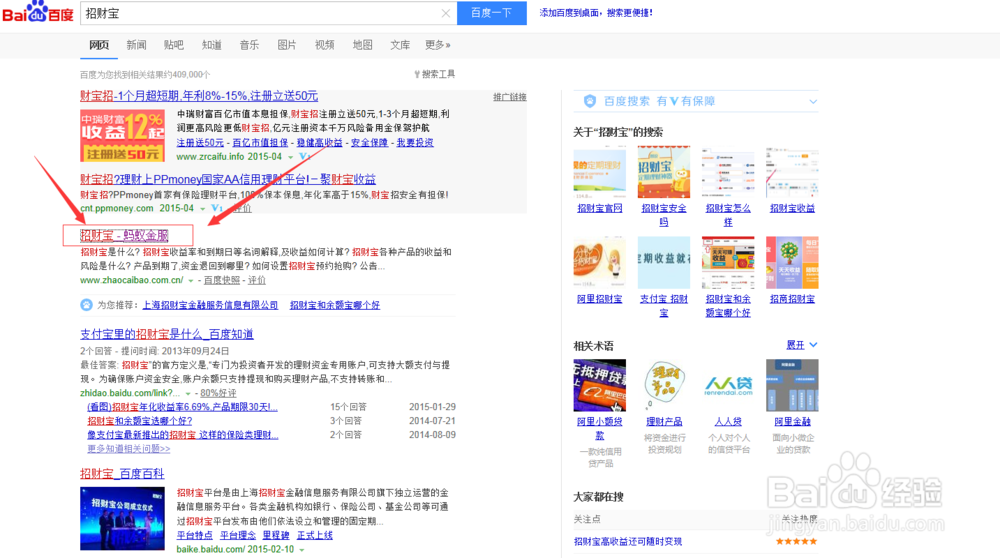Open 上海招财宝金融服务信息有限公司 recommendation

(x=210, y=305)
